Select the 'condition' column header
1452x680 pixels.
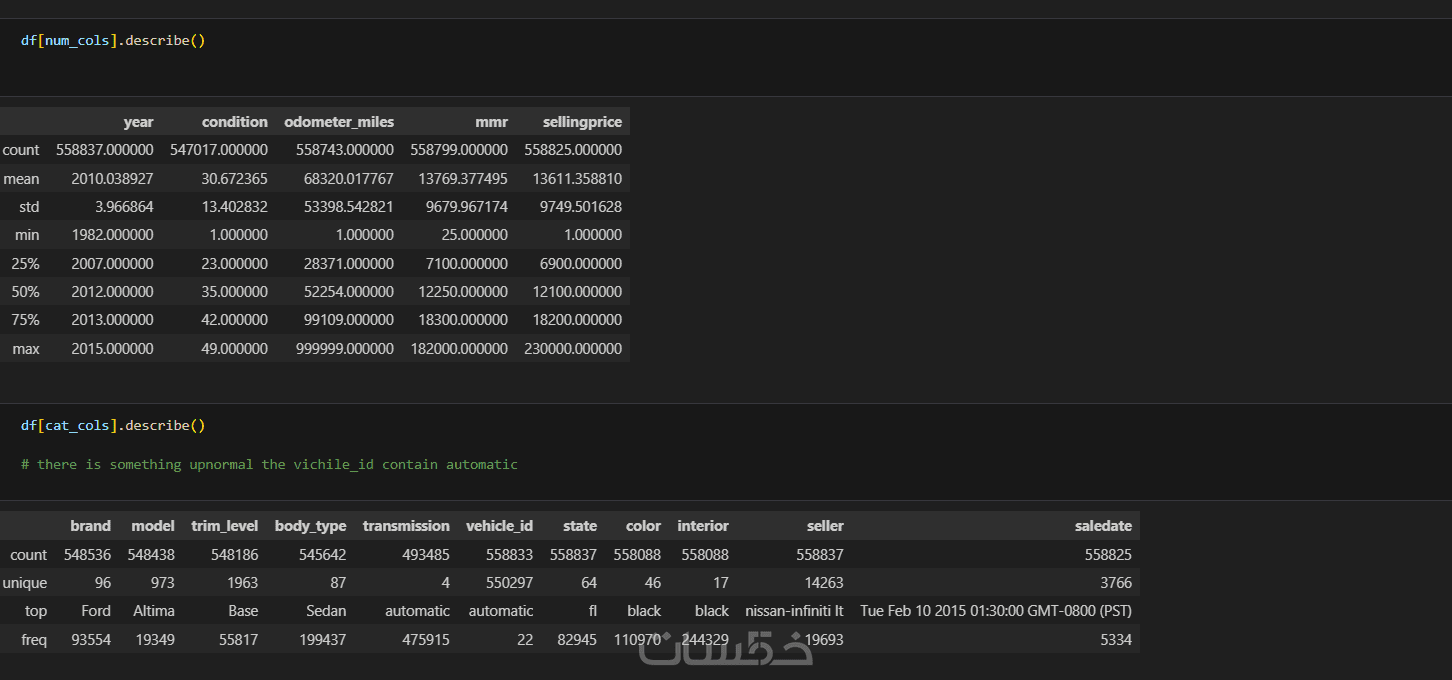coord(235,122)
